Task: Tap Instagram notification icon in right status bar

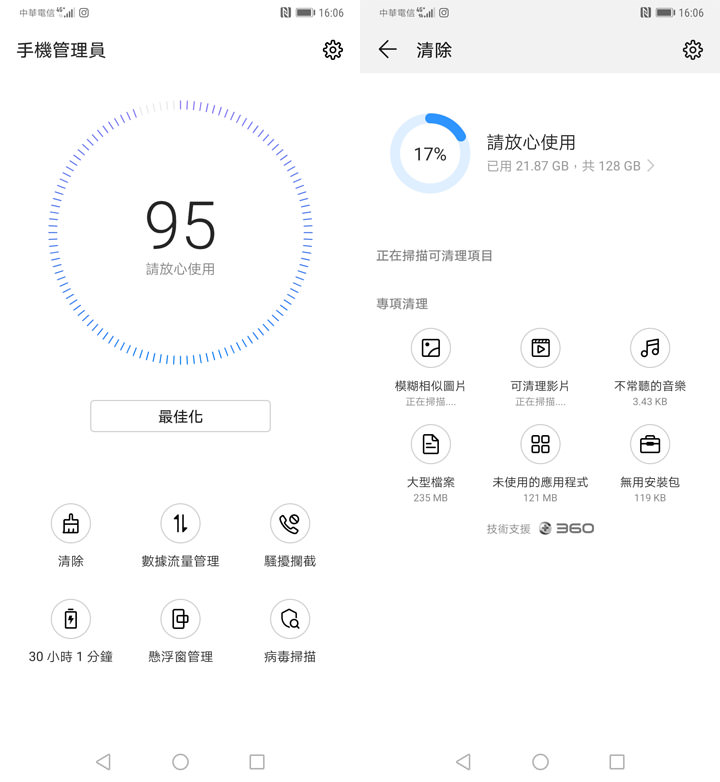Action: (444, 12)
